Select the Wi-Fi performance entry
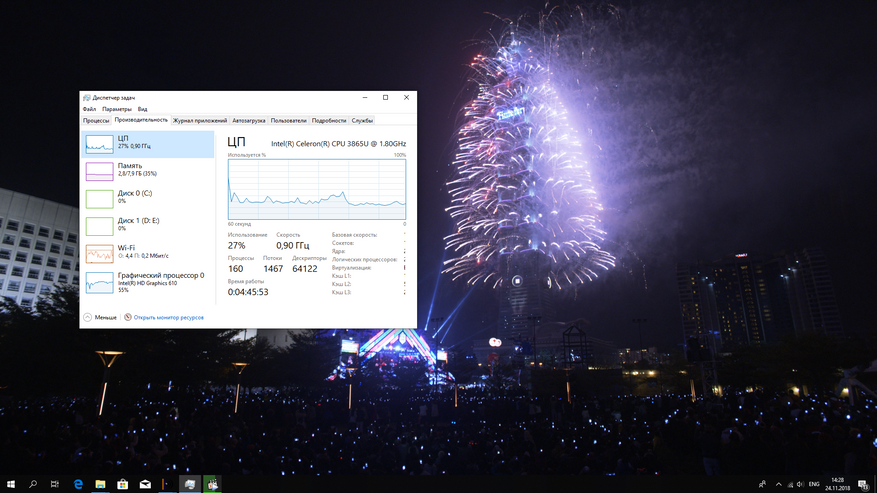Viewport: 877px width, 493px height. (147, 252)
